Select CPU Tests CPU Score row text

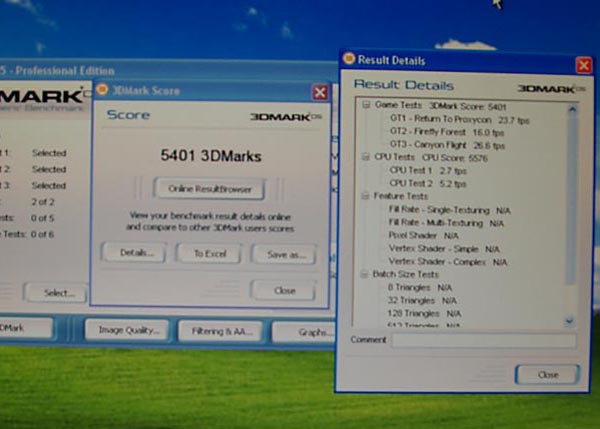pyautogui.click(x=430, y=157)
